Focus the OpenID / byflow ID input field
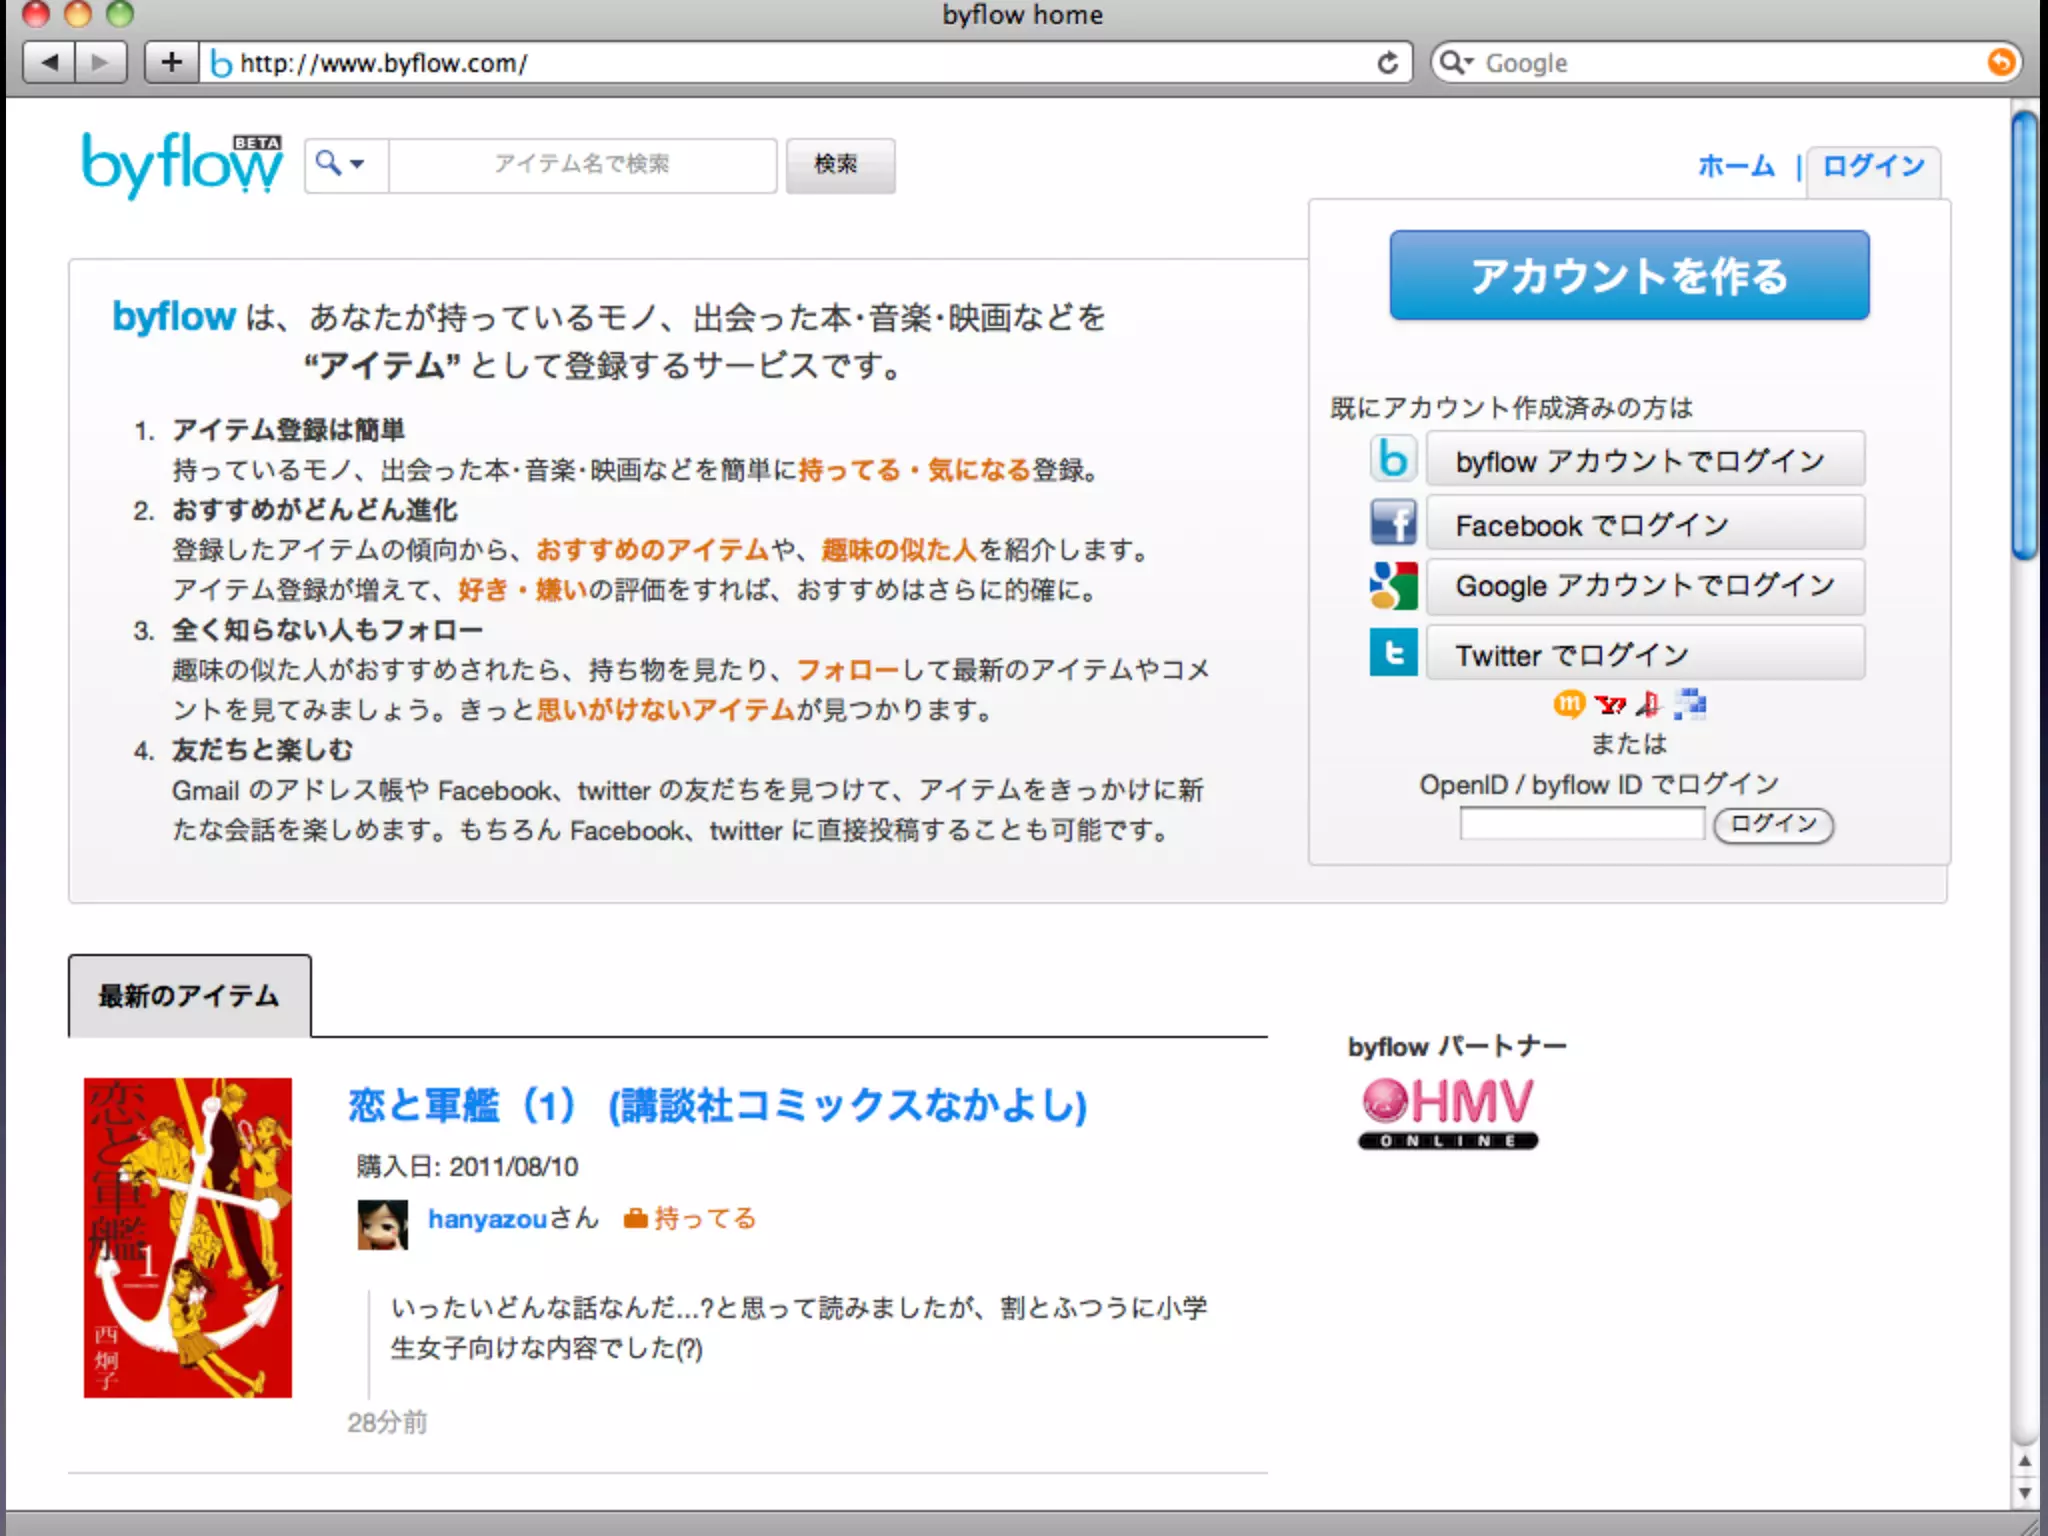This screenshot has width=2048, height=1536. [1581, 824]
